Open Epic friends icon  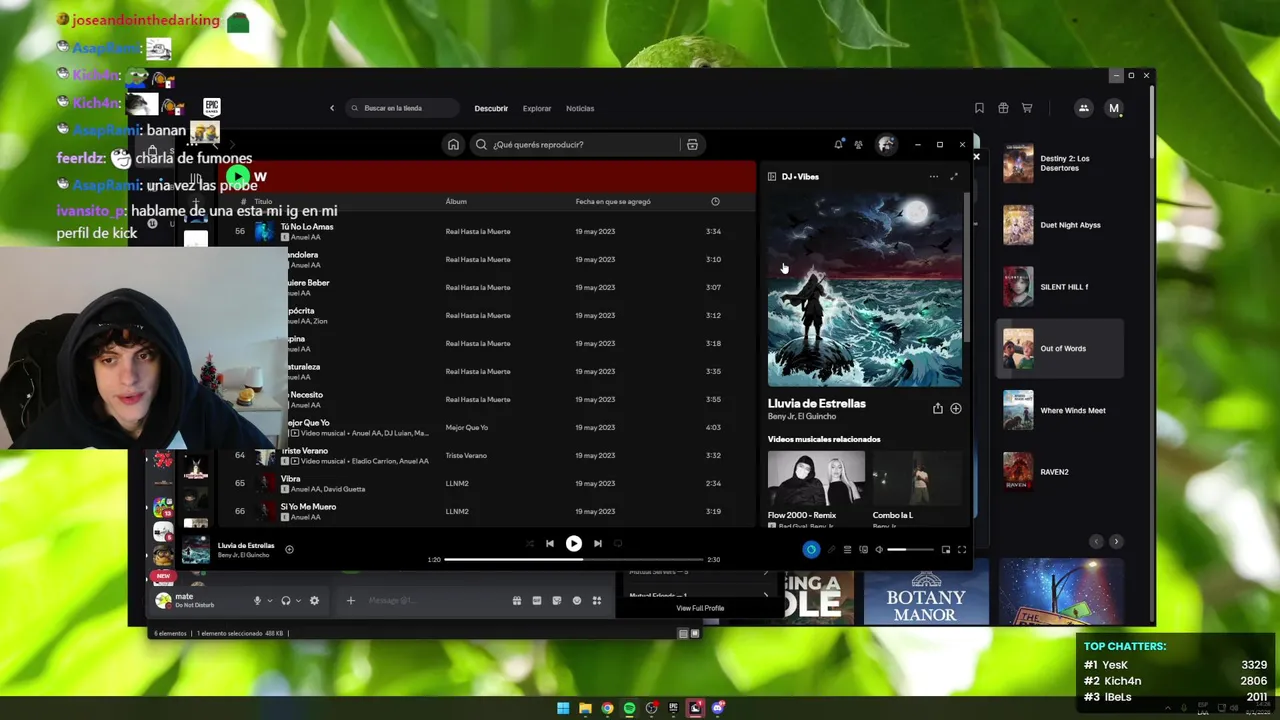(x=1083, y=108)
